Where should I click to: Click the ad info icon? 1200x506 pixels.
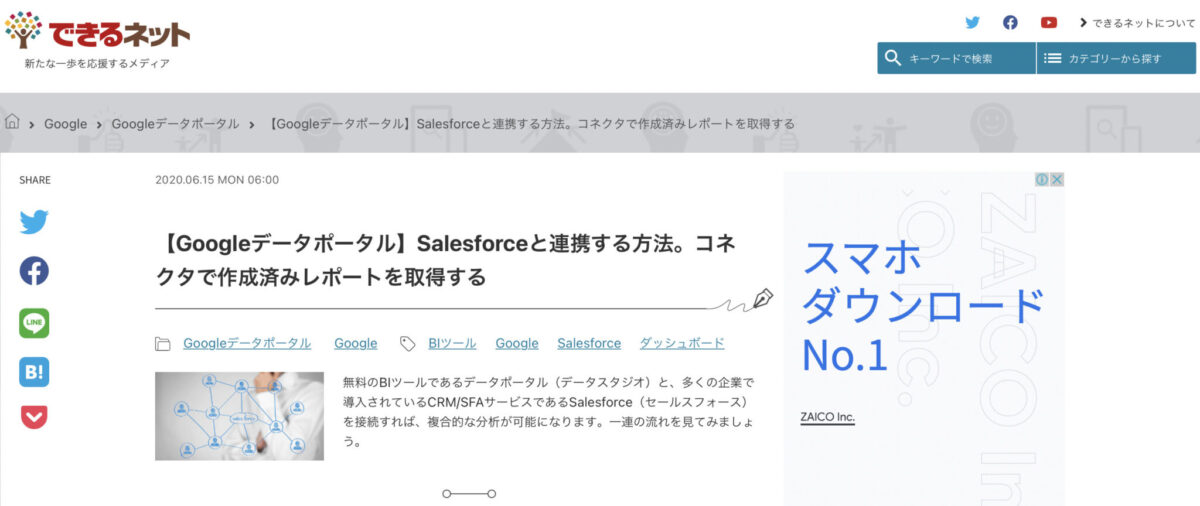click(x=1041, y=180)
